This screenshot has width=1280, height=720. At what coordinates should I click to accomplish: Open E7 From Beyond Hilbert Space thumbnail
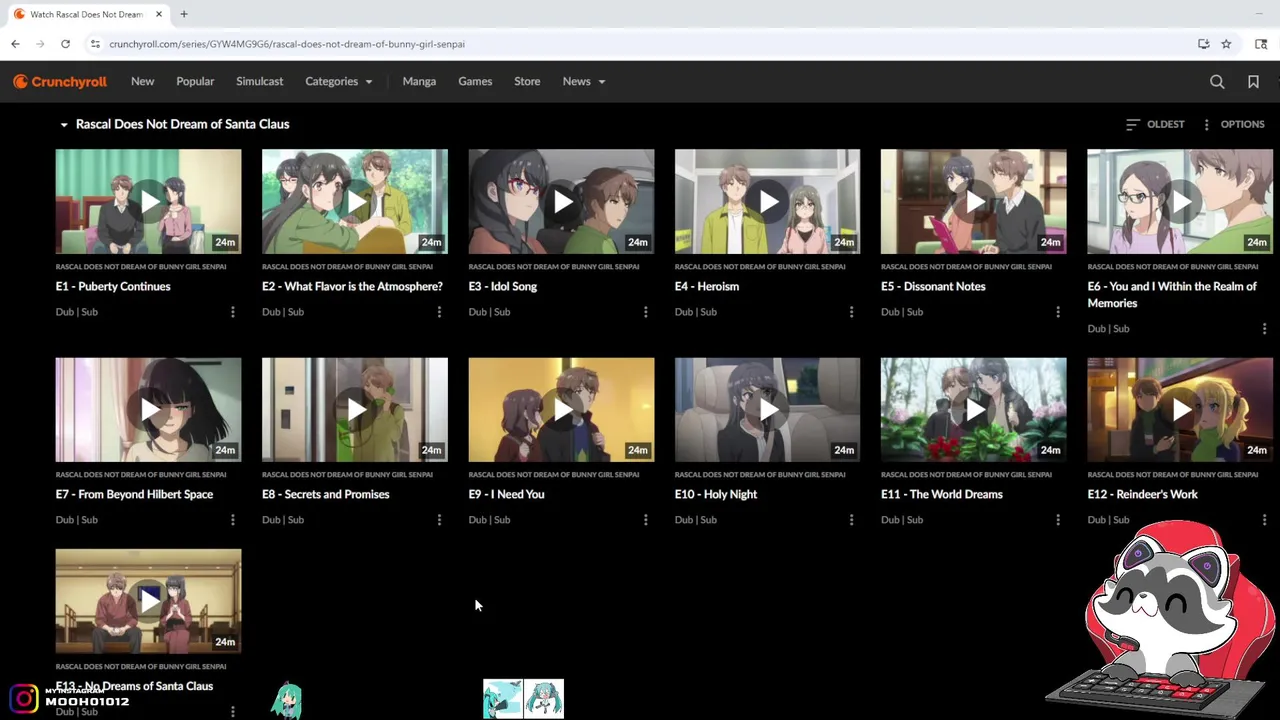coord(148,410)
